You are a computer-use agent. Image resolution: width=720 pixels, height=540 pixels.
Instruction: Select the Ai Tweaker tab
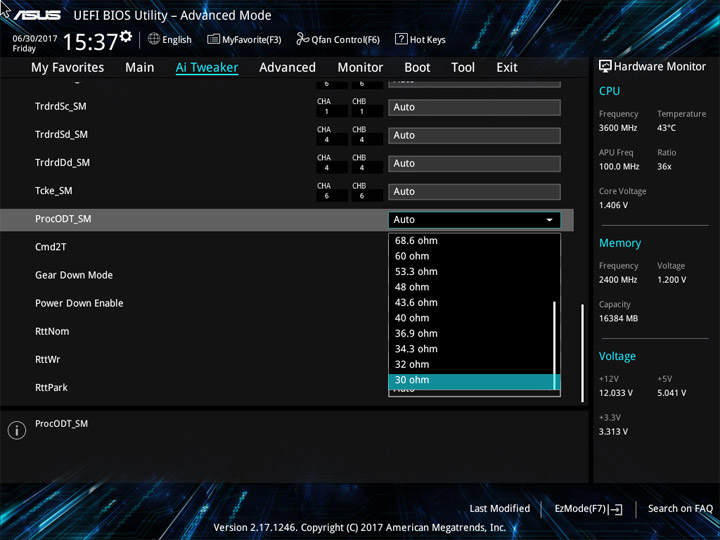point(207,68)
